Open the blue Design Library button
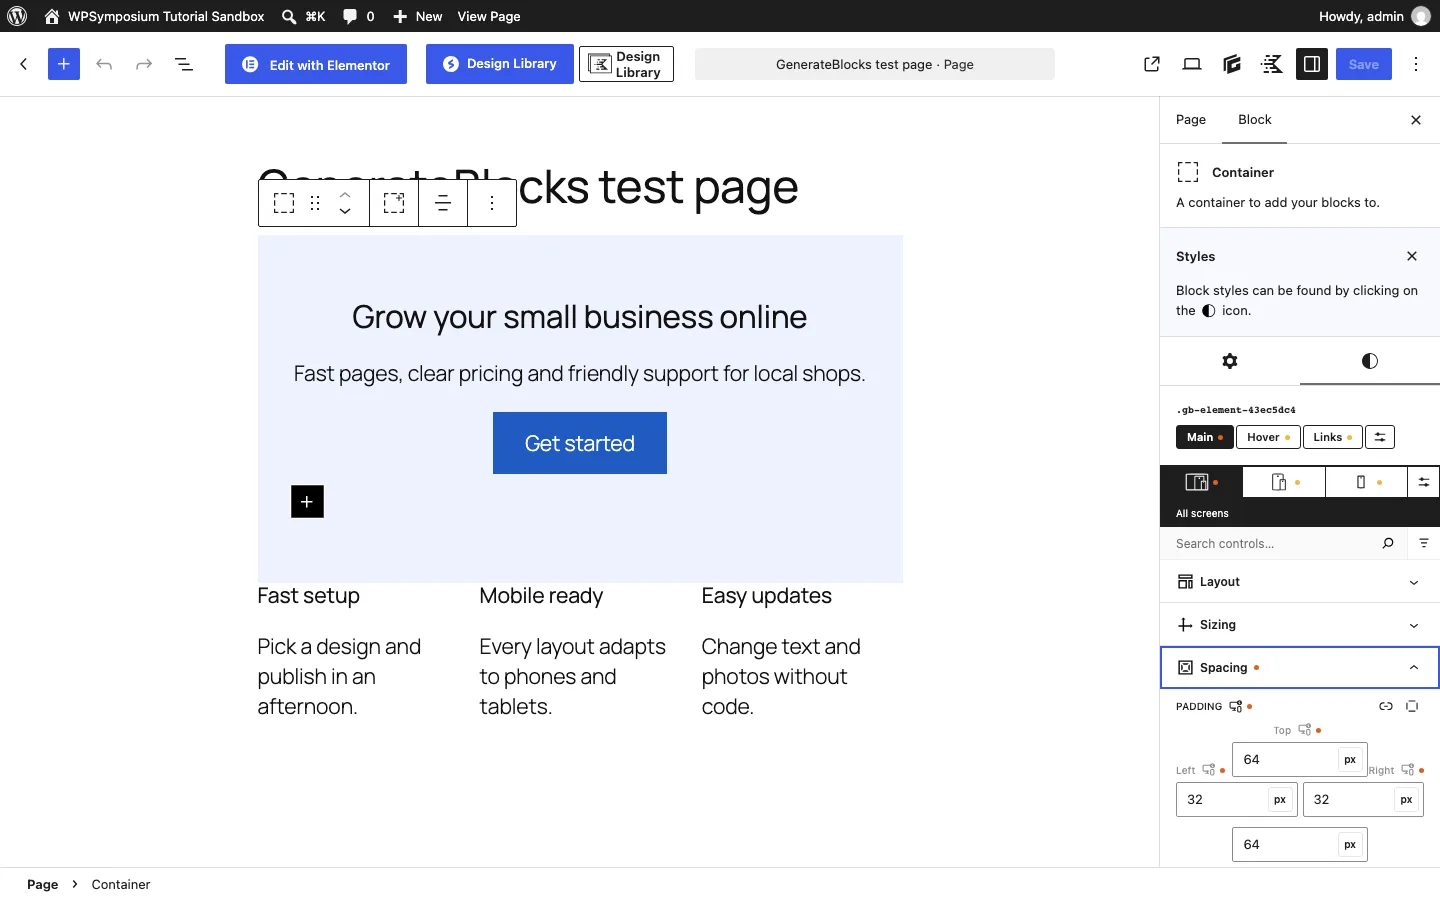1440x900 pixels. click(500, 64)
